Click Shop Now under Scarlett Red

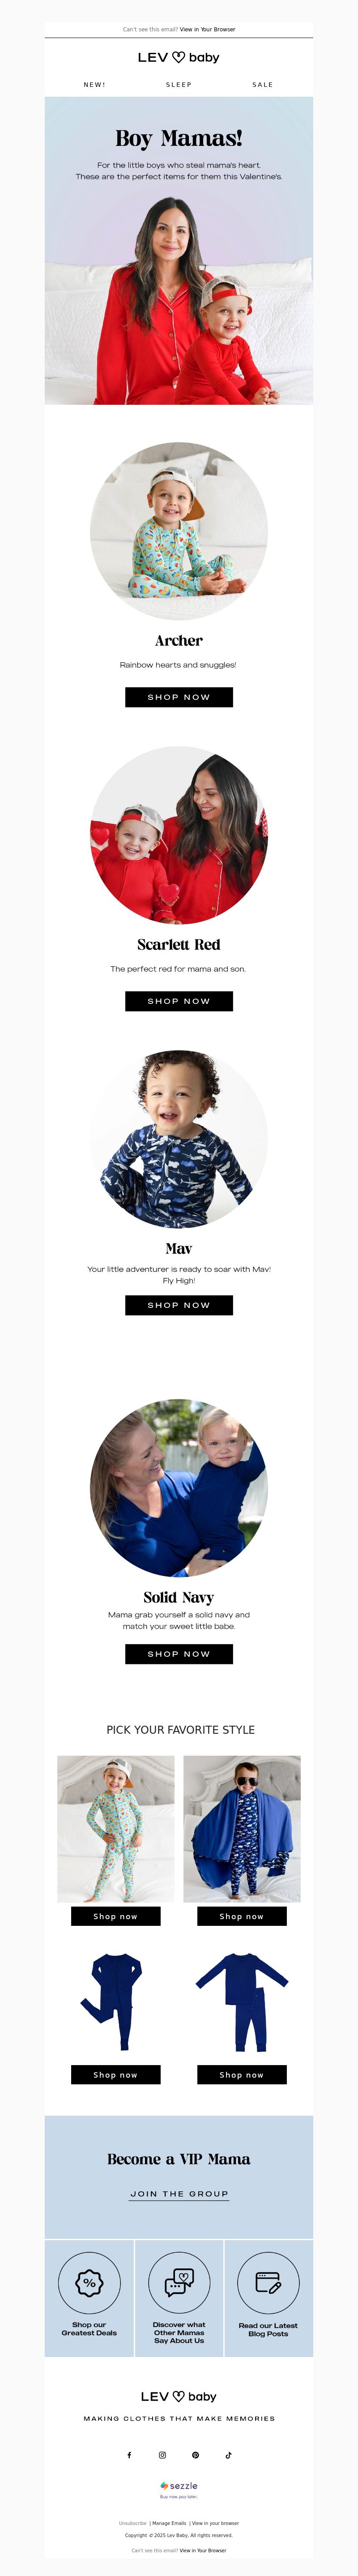[x=179, y=1001]
